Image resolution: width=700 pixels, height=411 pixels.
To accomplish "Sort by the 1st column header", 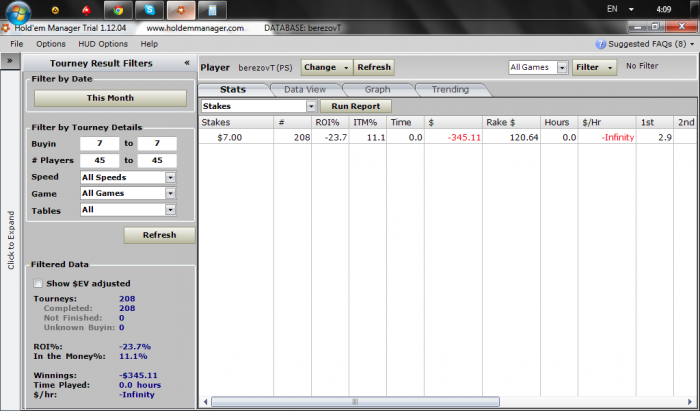I will [654, 122].
